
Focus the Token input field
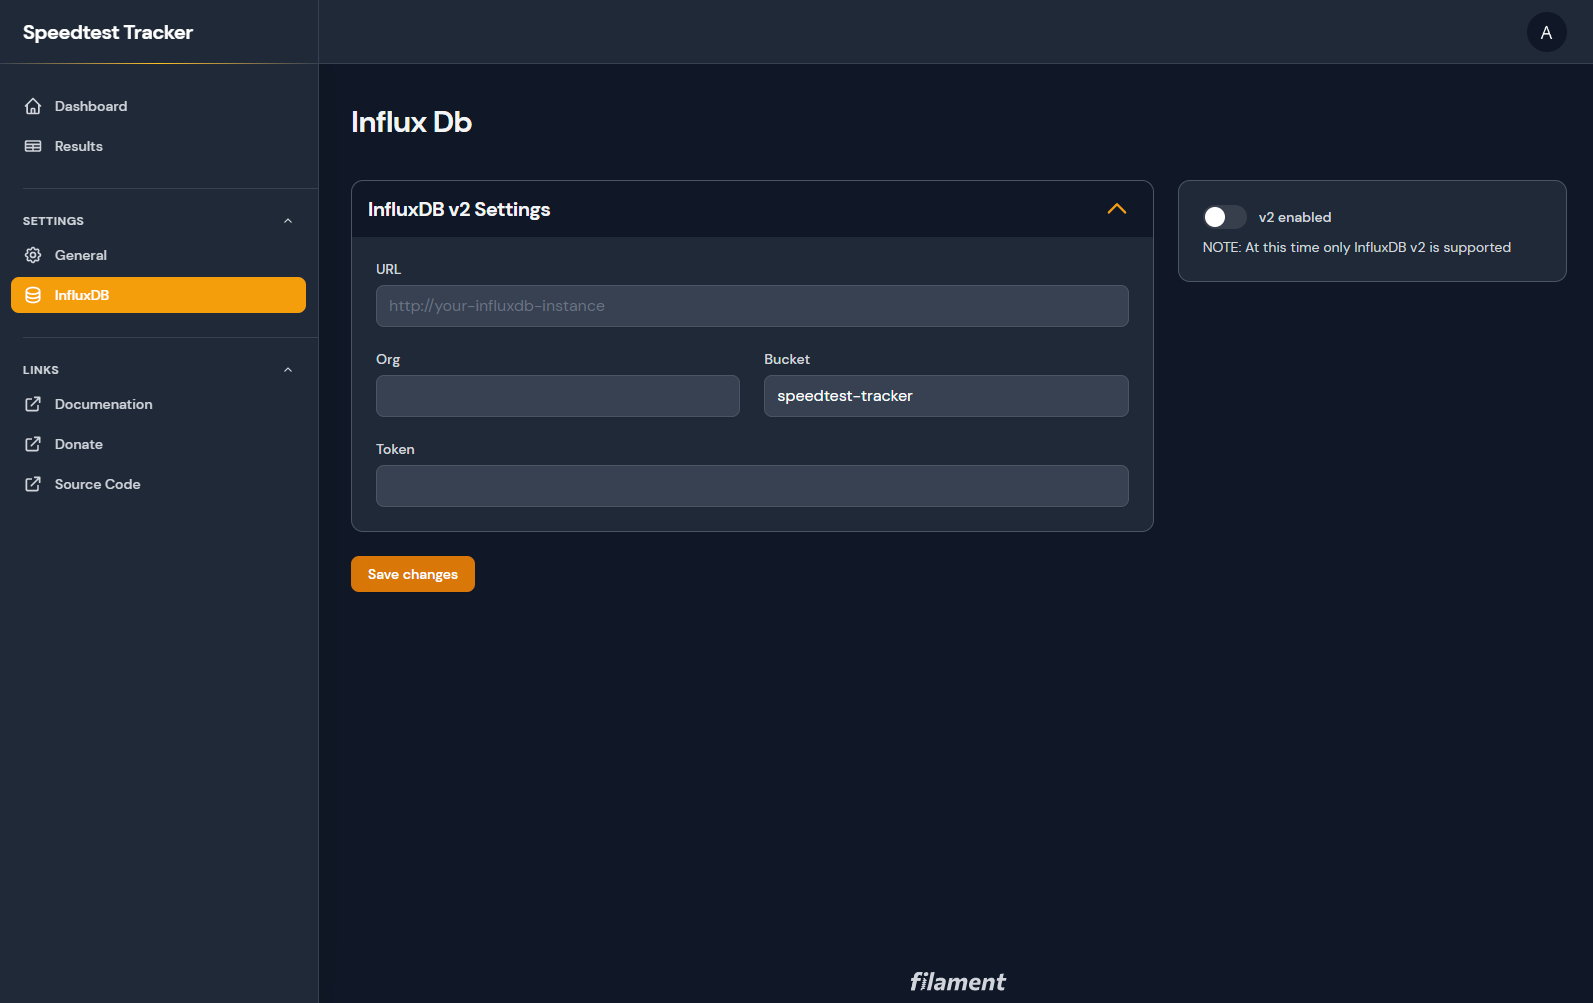(752, 486)
